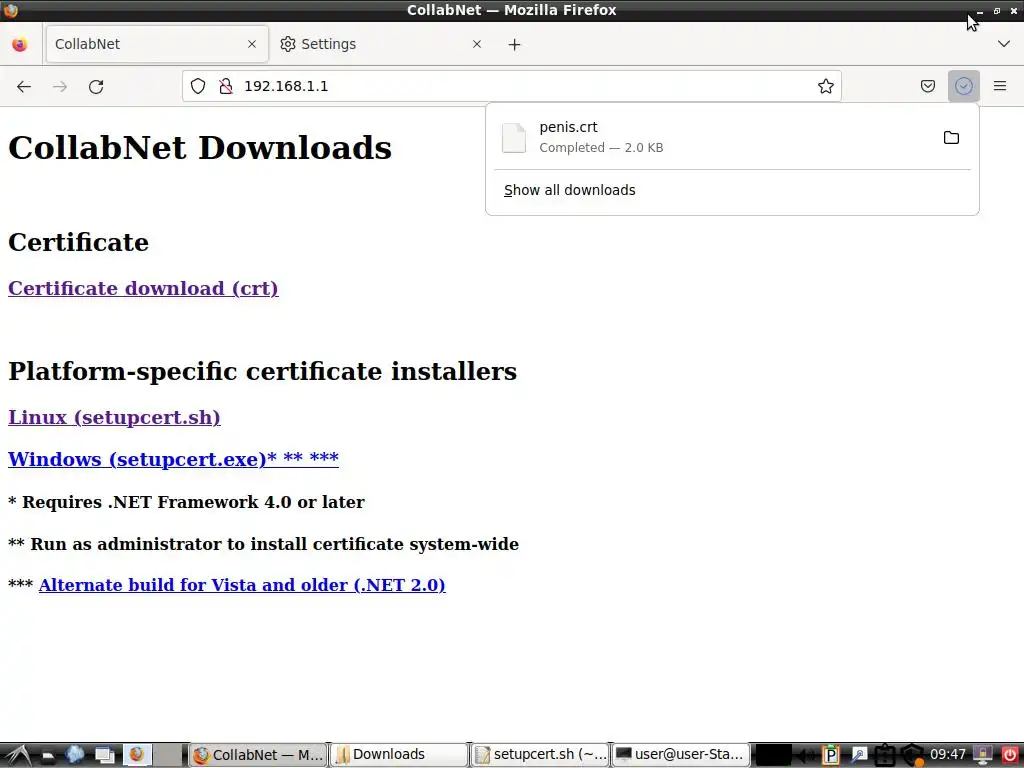Open containing folder for penis.crt

click(951, 138)
